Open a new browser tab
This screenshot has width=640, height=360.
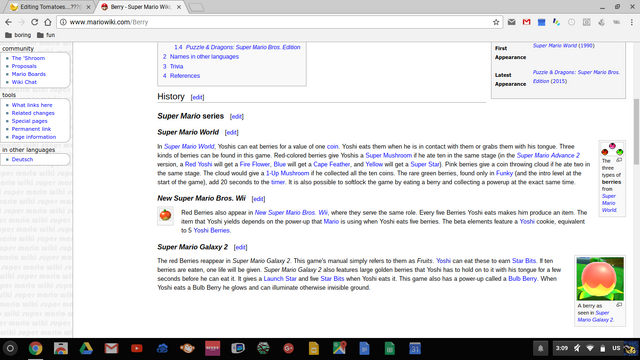tap(196, 7)
